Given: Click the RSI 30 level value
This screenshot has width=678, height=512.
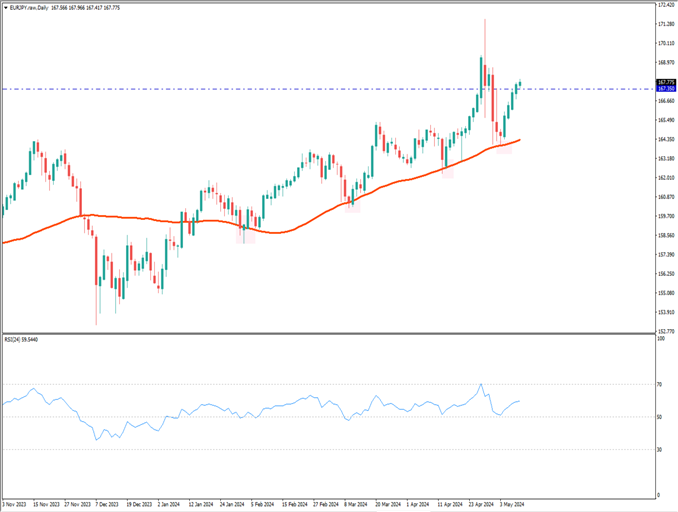Looking at the screenshot, I should (660, 449).
